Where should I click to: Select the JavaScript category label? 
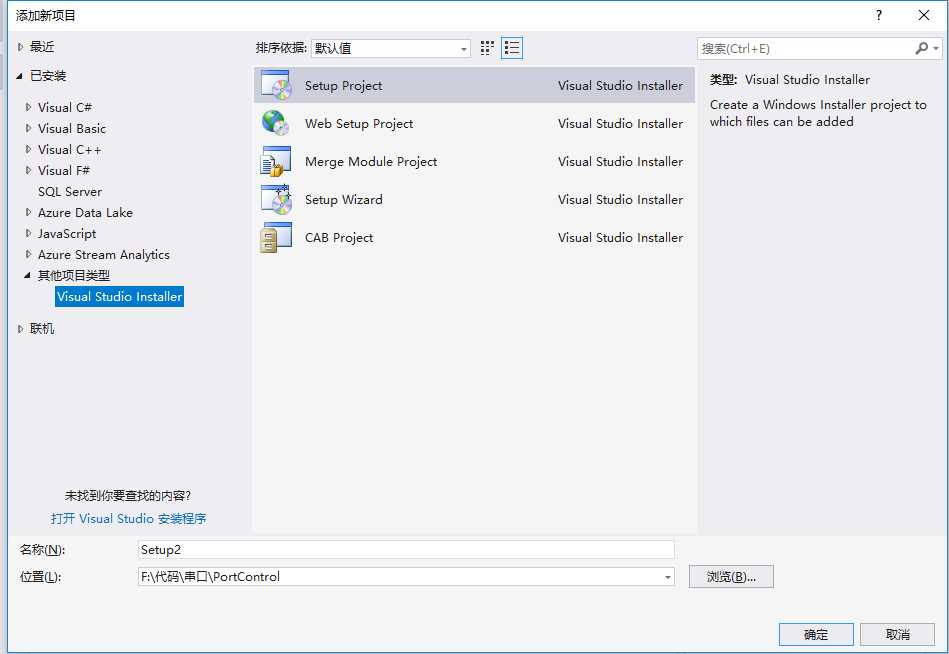(67, 234)
